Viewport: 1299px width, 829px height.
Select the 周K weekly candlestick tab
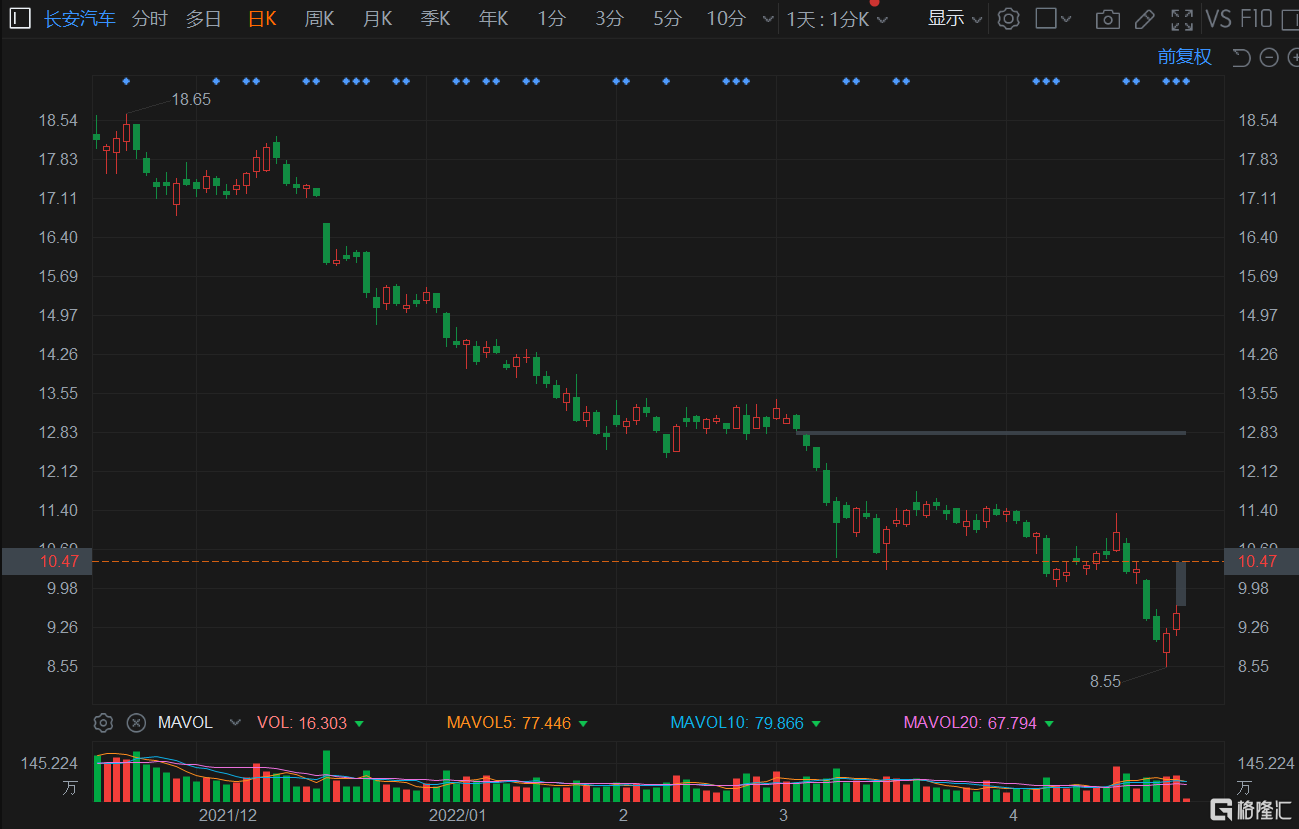(x=319, y=18)
